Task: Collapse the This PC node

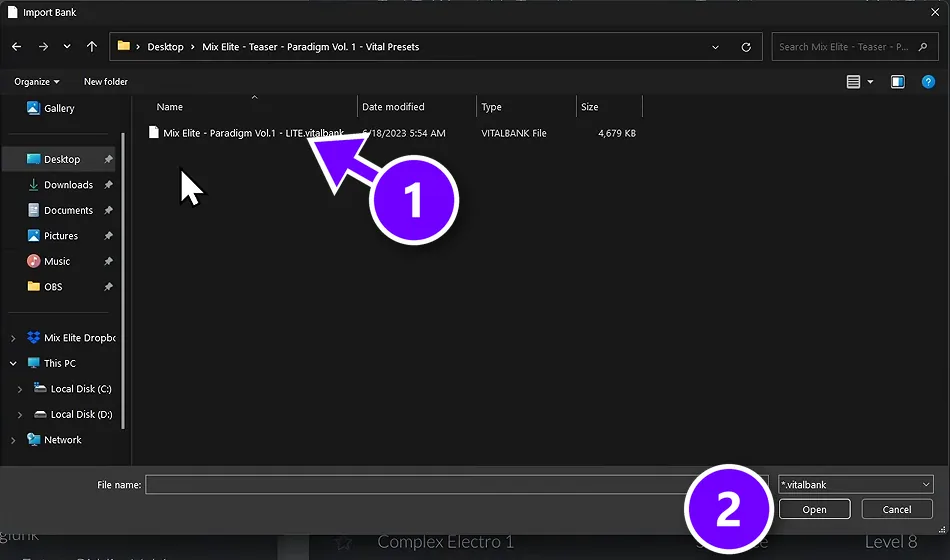Action: tap(13, 363)
